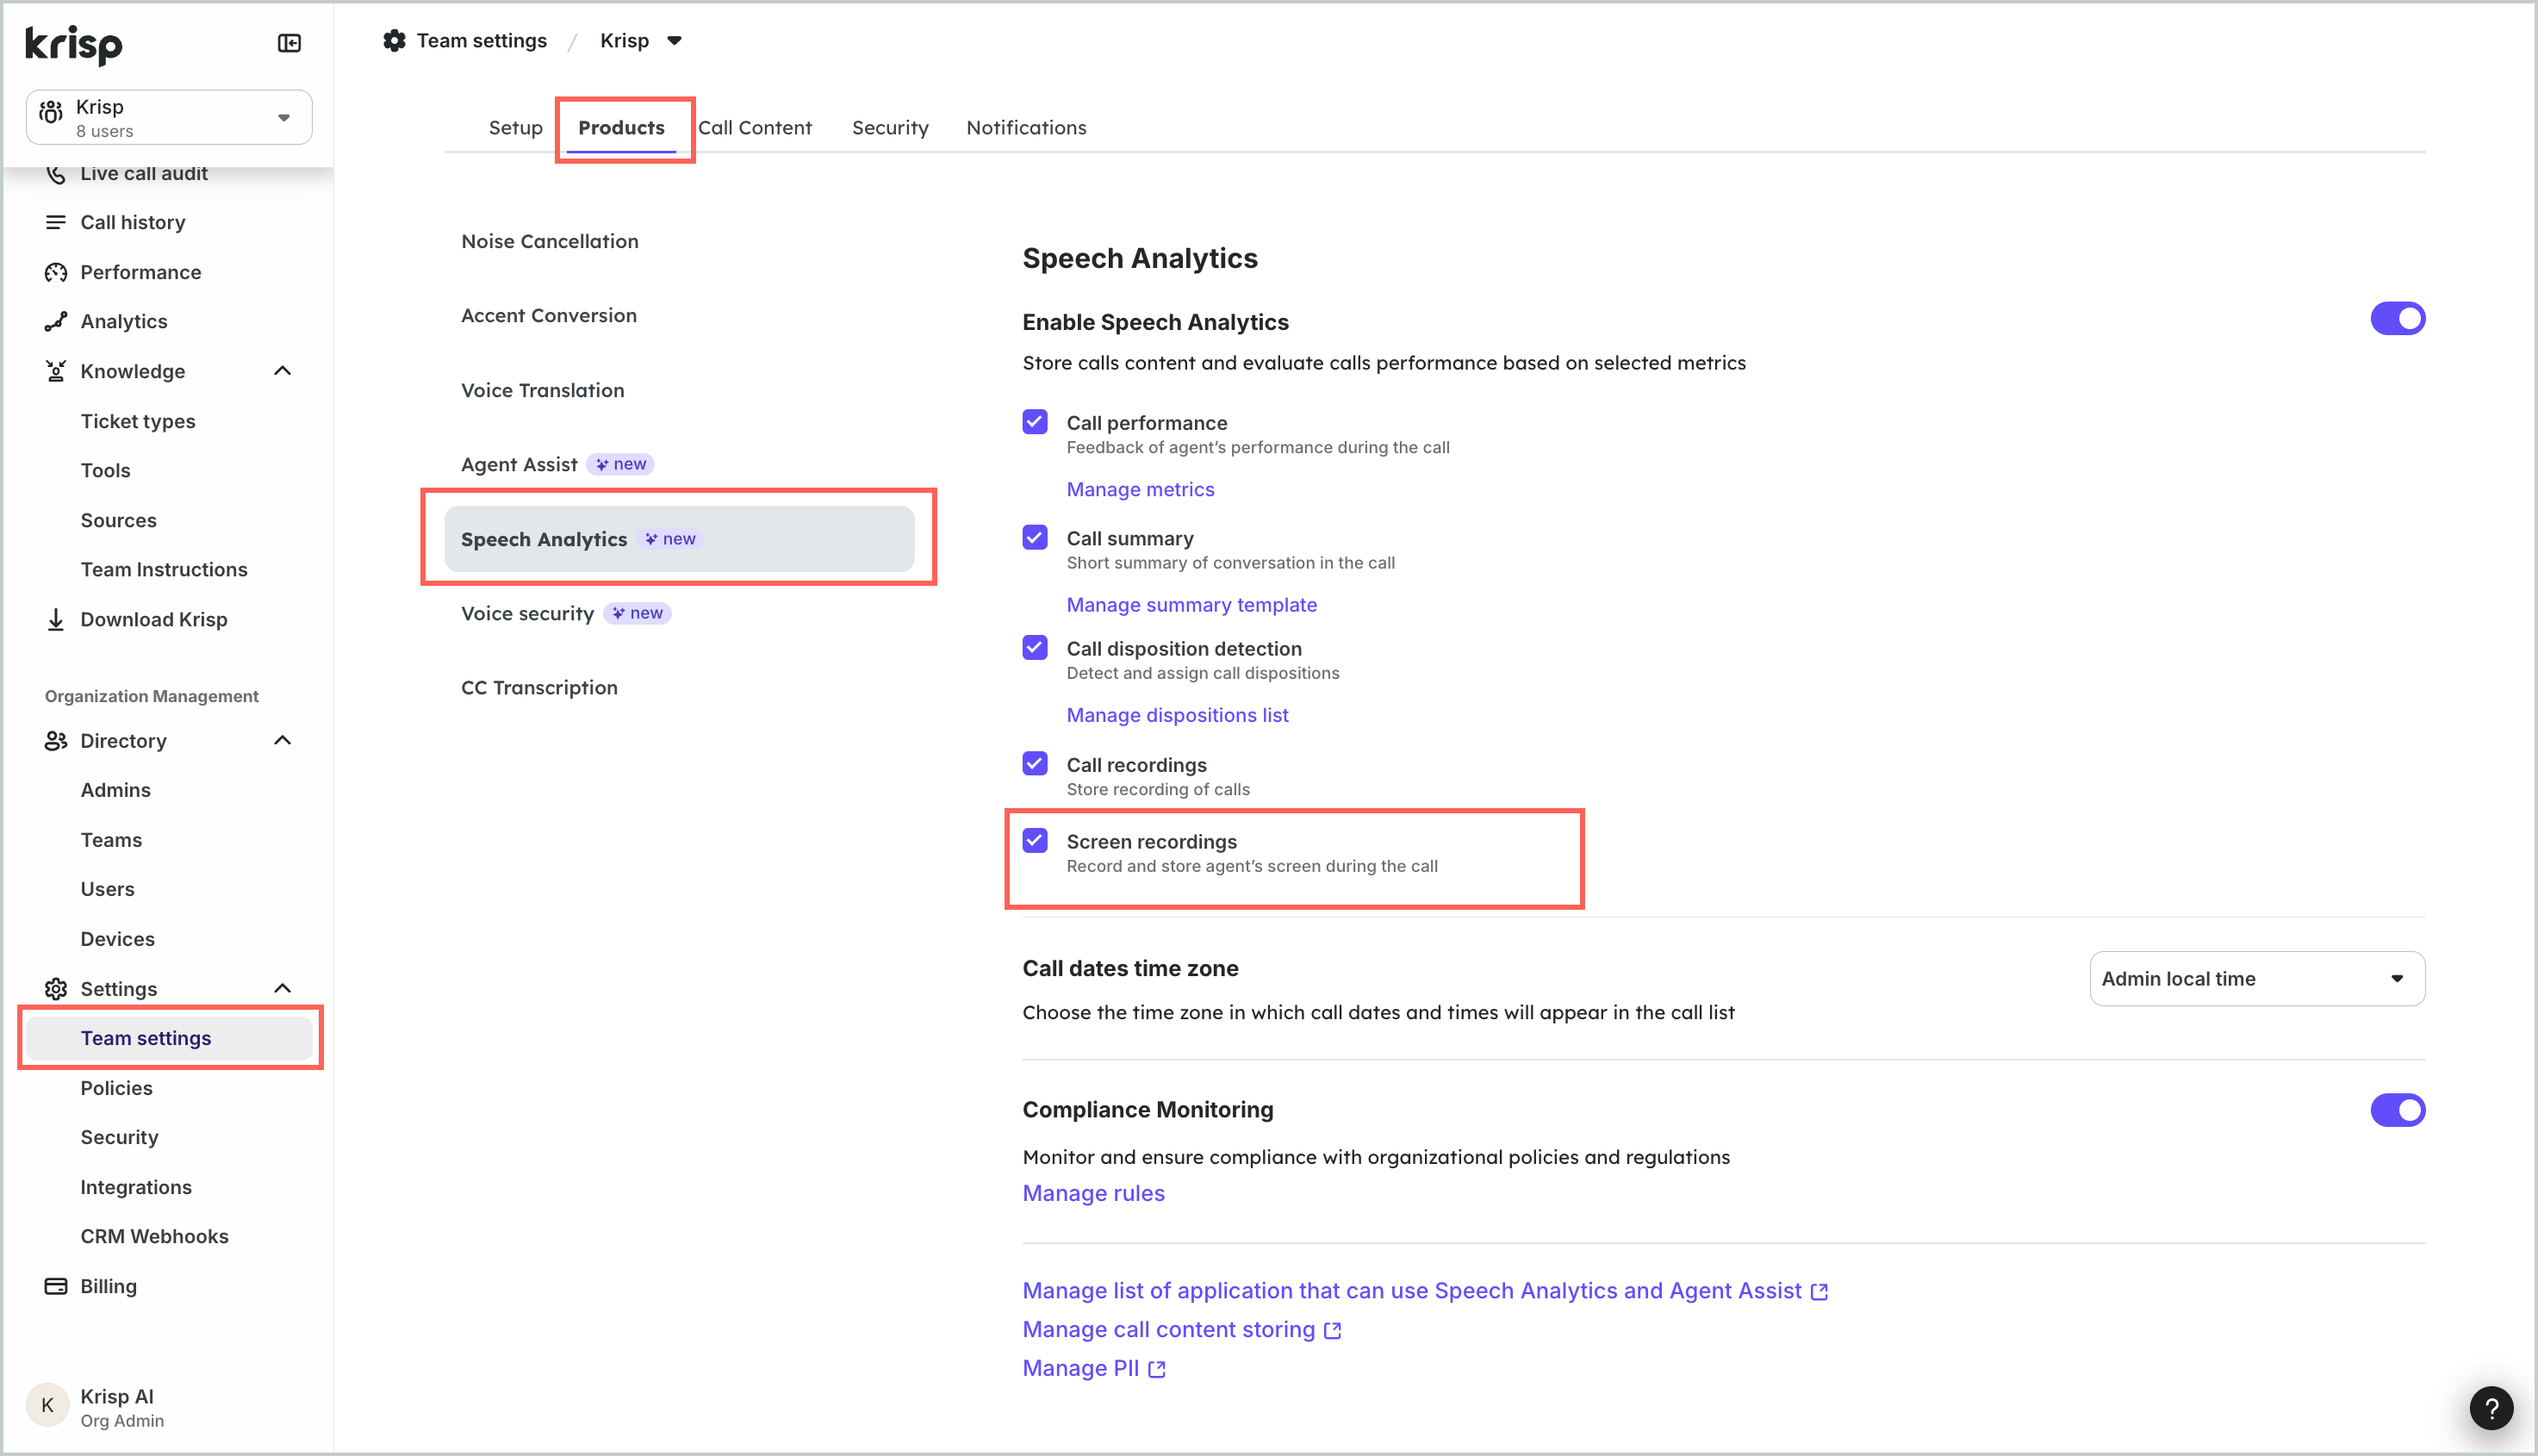Open the Admin local time dropdown
The height and width of the screenshot is (1456, 2538).
2256,979
